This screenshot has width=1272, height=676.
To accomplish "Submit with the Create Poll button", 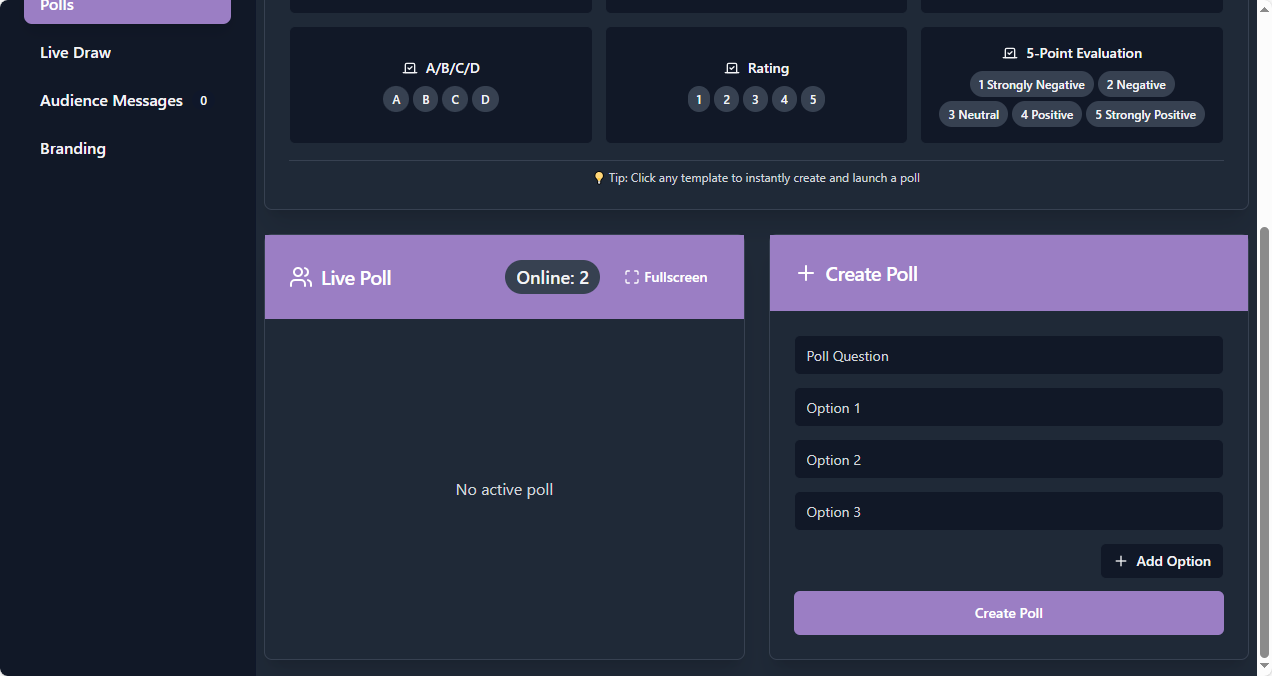I will [x=1009, y=613].
